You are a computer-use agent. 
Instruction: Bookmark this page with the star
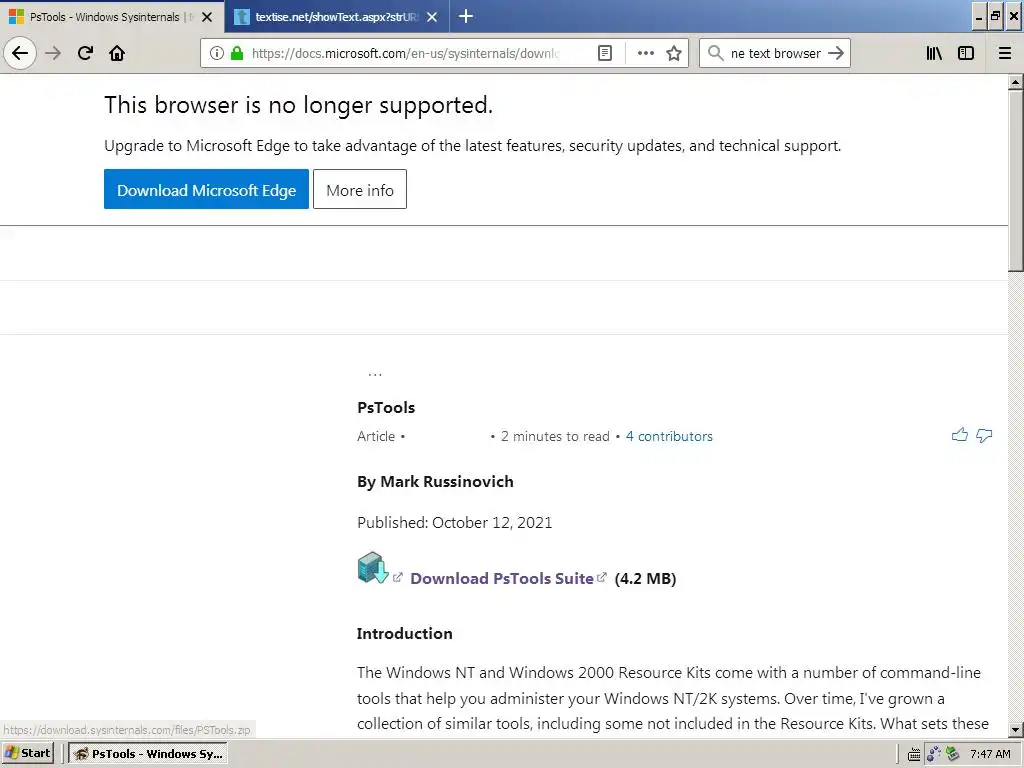674,53
